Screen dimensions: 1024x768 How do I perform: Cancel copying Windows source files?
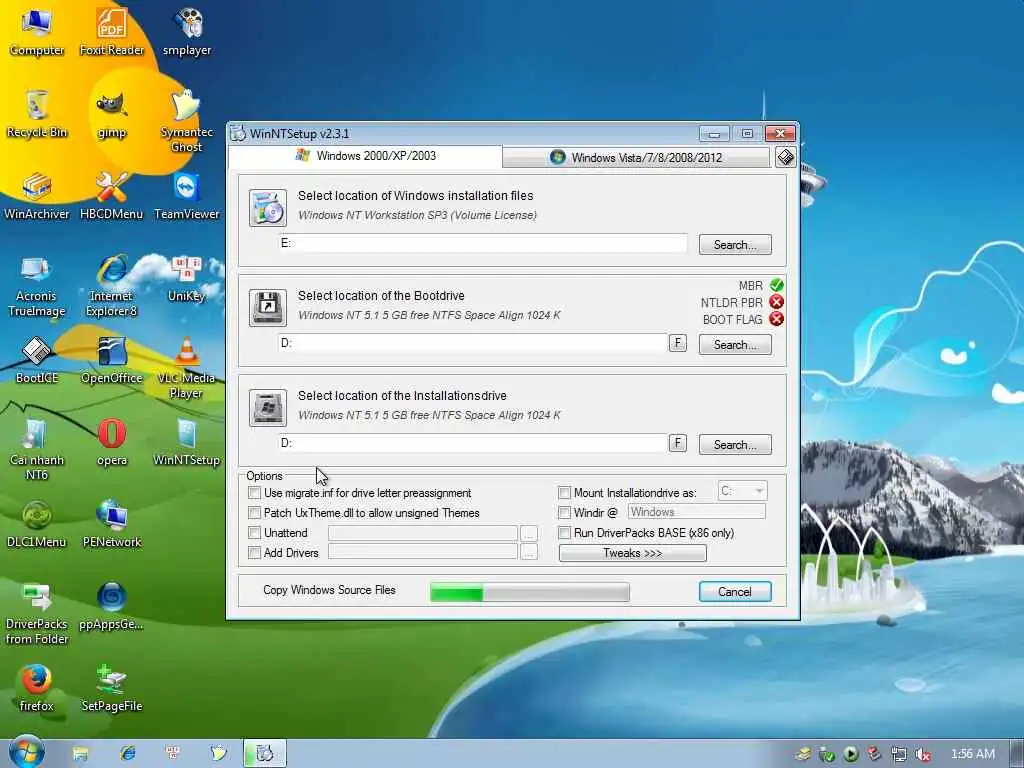click(x=735, y=592)
